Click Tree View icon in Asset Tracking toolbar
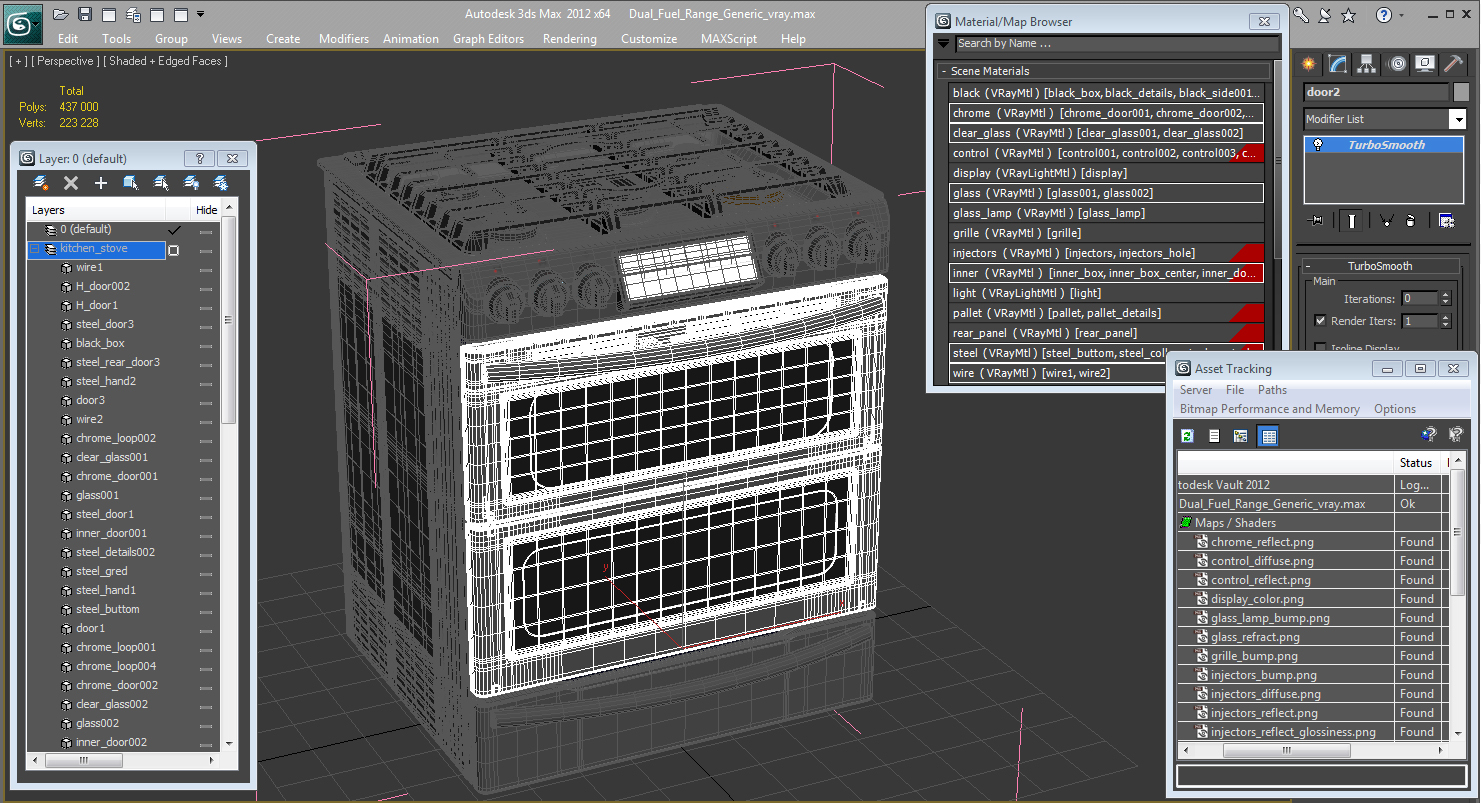The image size is (1481, 803). (1241, 436)
